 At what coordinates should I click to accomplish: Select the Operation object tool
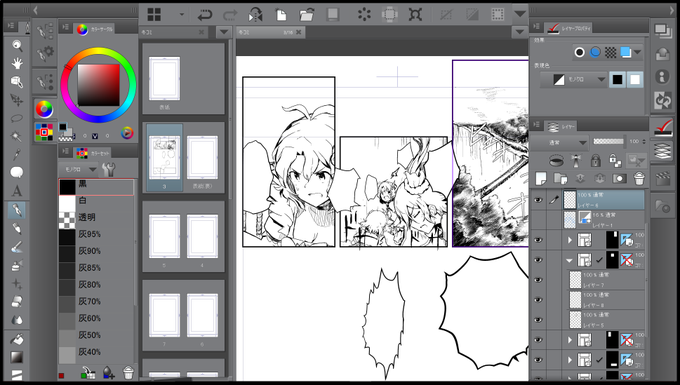[17, 82]
